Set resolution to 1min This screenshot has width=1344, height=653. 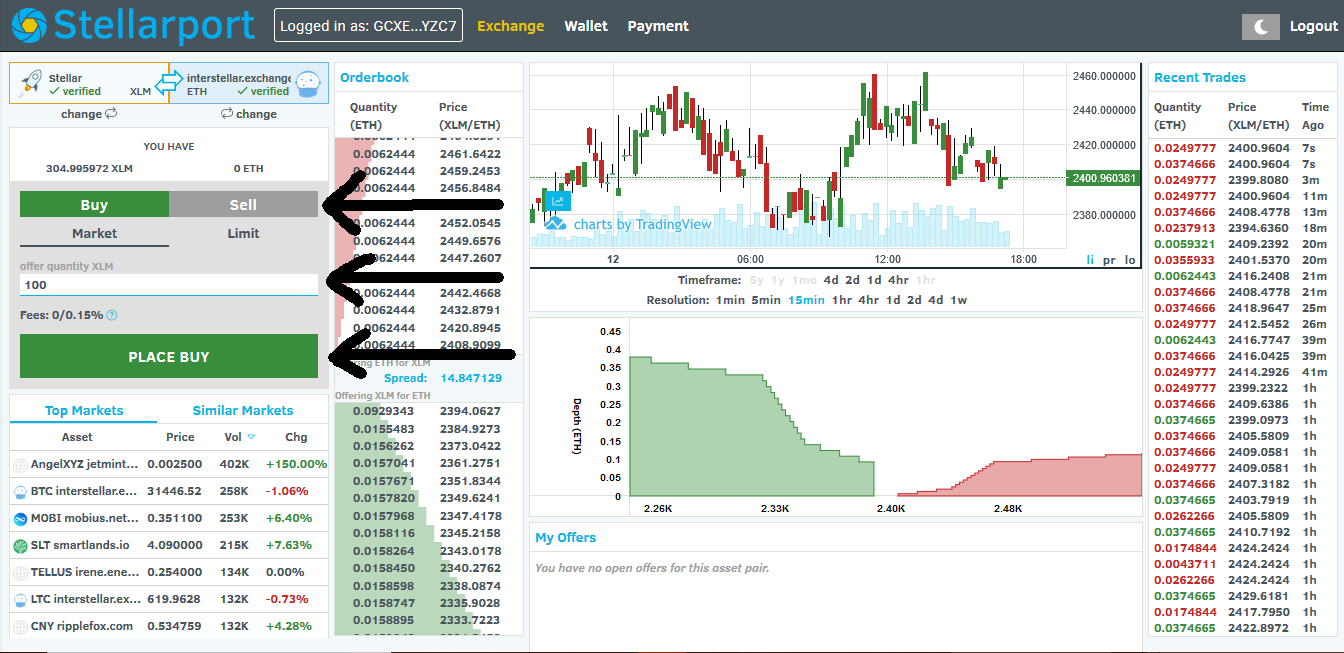tap(730, 300)
